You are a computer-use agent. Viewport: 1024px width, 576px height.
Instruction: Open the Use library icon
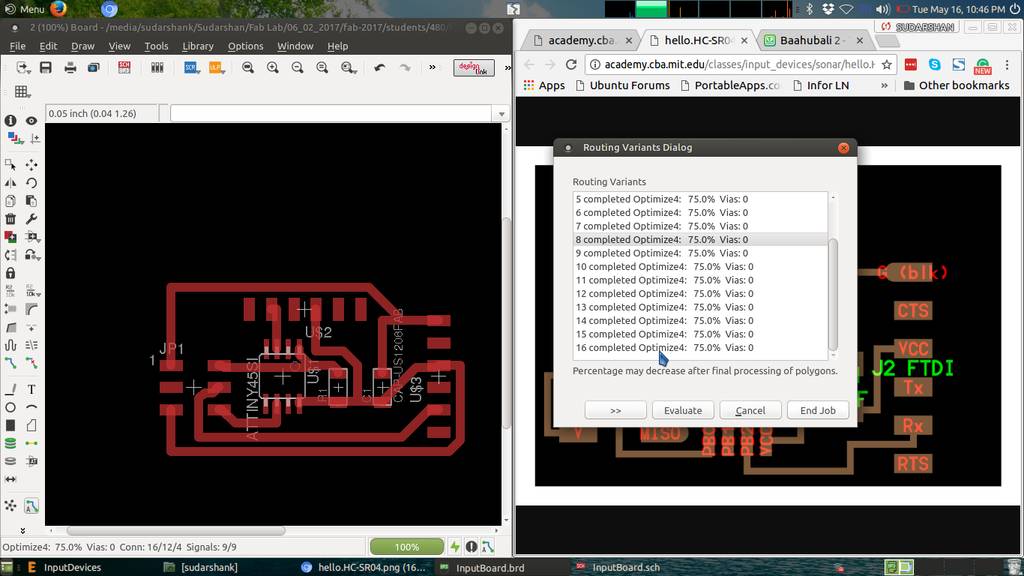[x=157, y=67]
